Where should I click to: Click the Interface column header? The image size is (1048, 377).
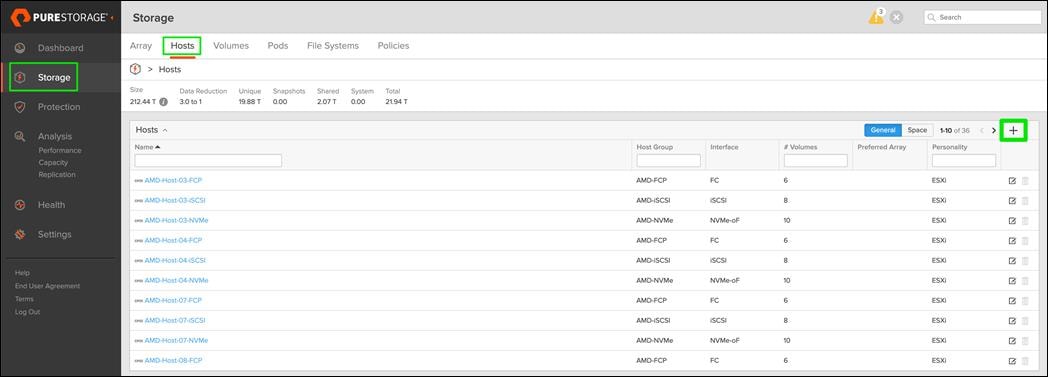[724, 147]
